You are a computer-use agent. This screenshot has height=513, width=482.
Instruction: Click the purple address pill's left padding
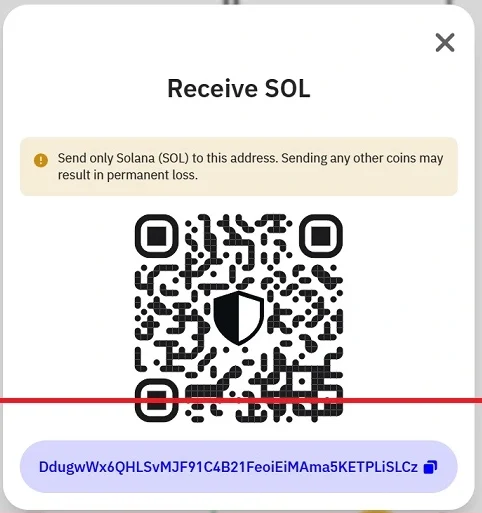(x=29, y=467)
